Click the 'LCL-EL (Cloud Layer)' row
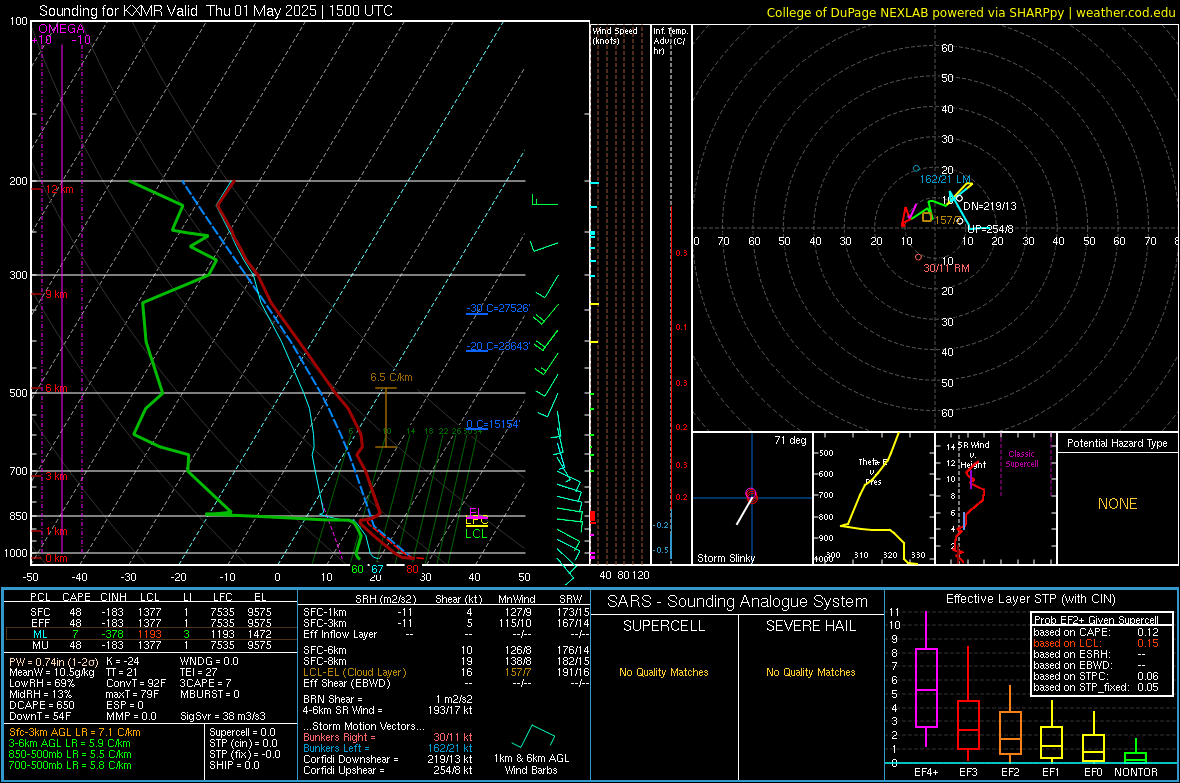The height and width of the screenshot is (783, 1180). (446, 672)
